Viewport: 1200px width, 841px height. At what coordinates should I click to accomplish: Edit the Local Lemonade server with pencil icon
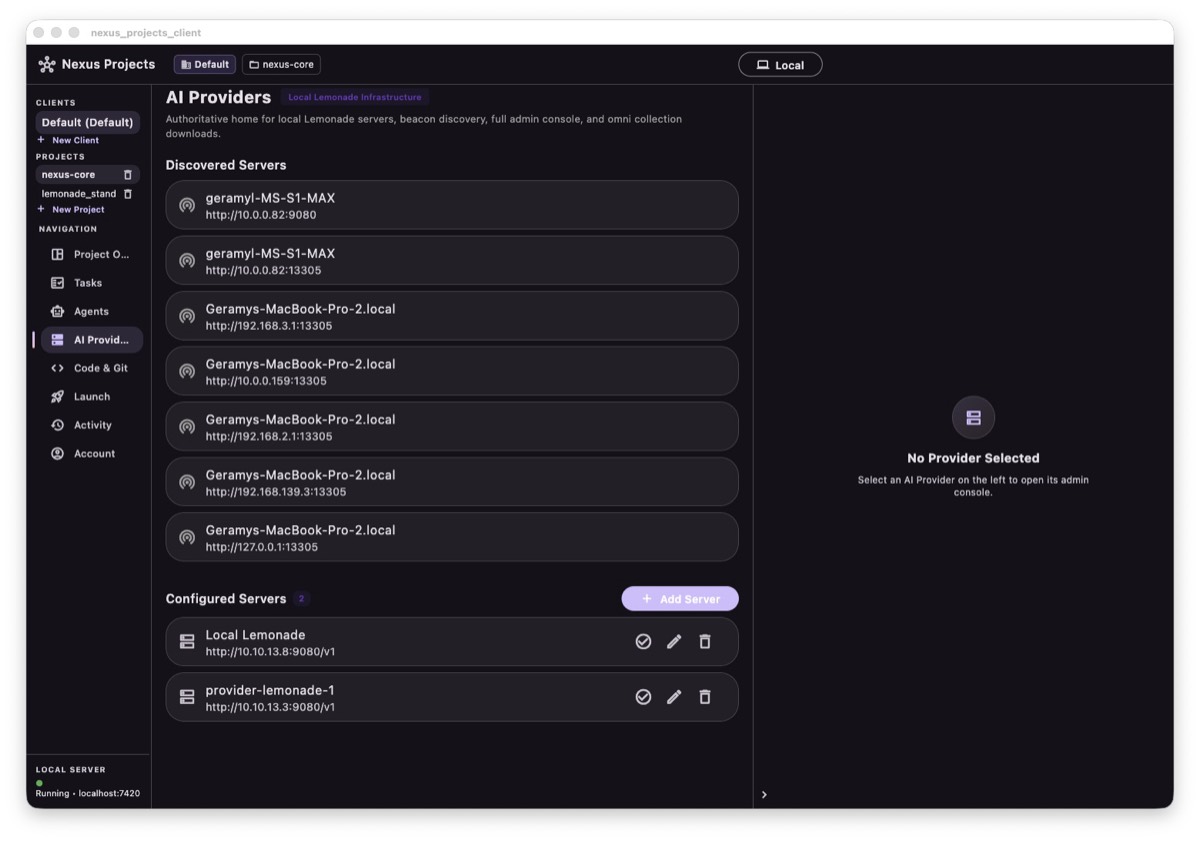(x=674, y=642)
